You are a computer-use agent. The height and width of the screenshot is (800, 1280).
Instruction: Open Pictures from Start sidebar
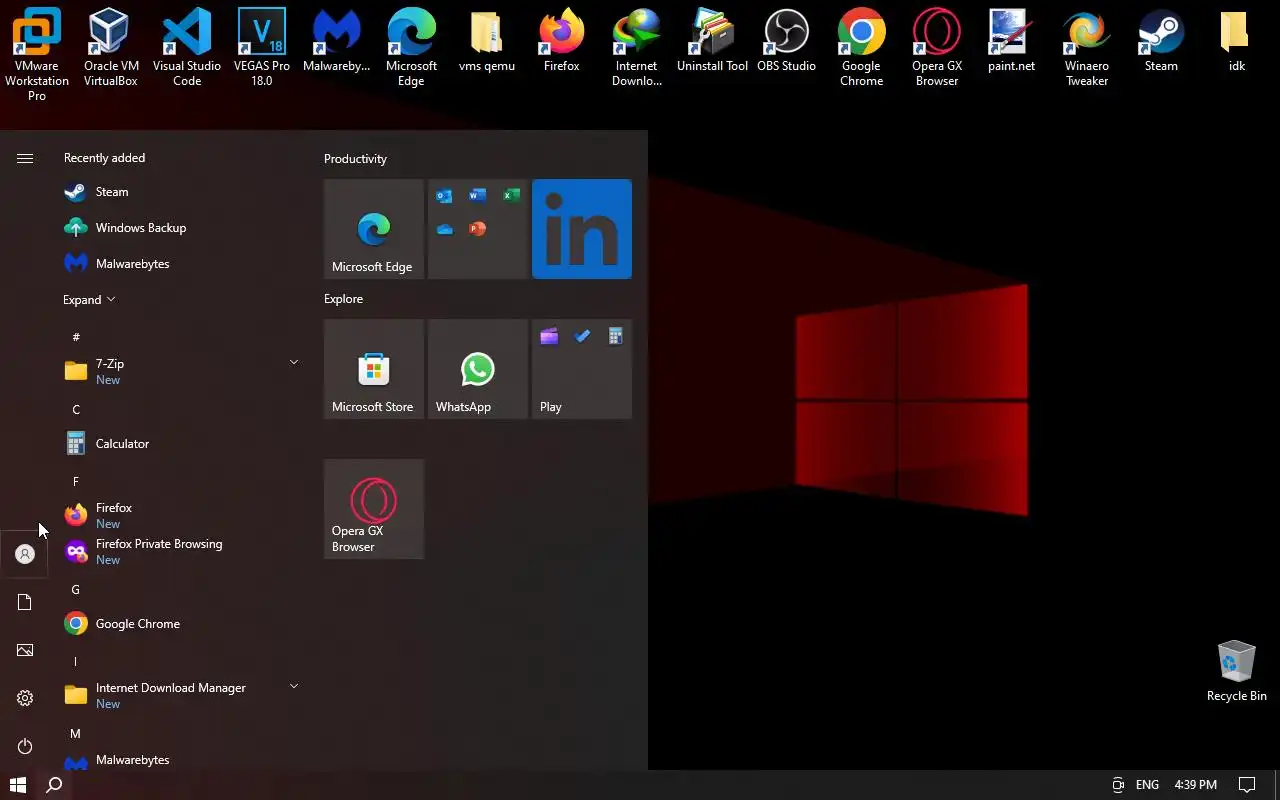click(x=25, y=650)
